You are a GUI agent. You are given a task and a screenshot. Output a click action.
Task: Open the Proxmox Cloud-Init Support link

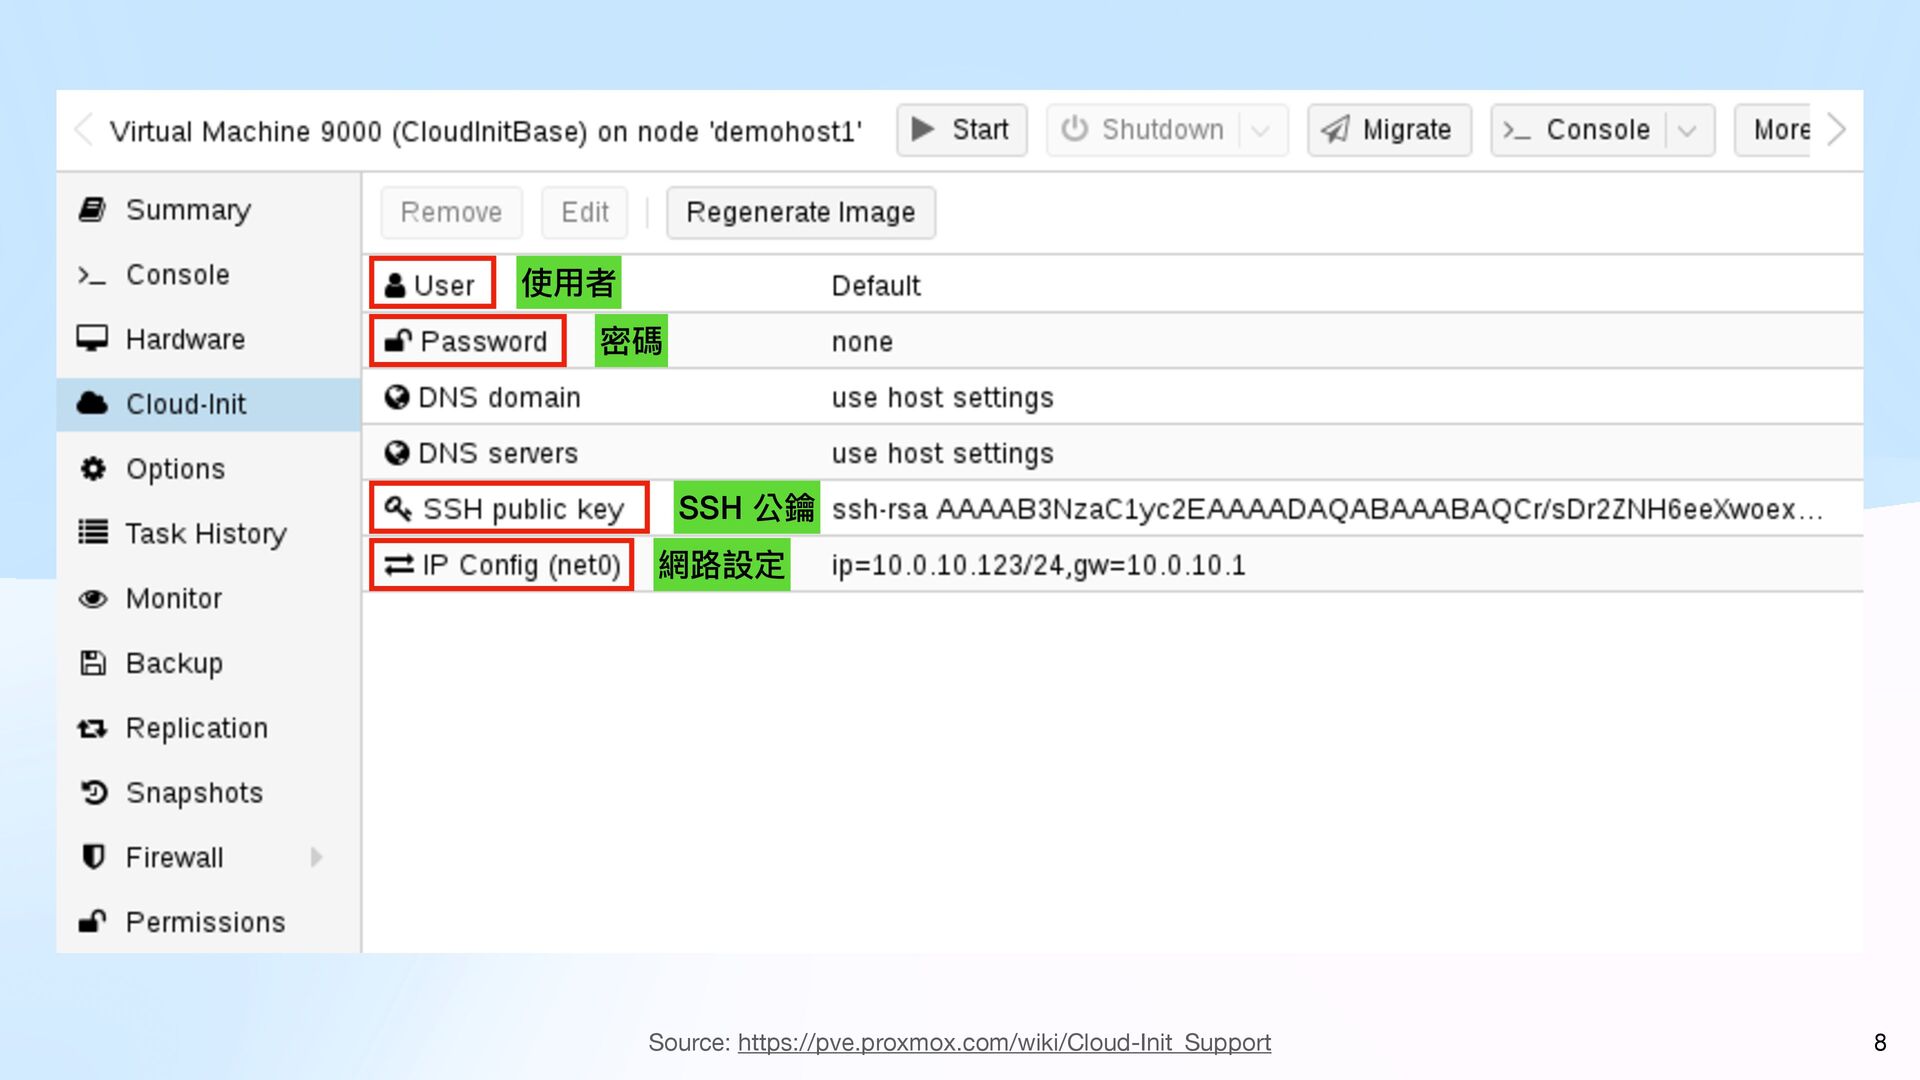tap(1004, 1042)
